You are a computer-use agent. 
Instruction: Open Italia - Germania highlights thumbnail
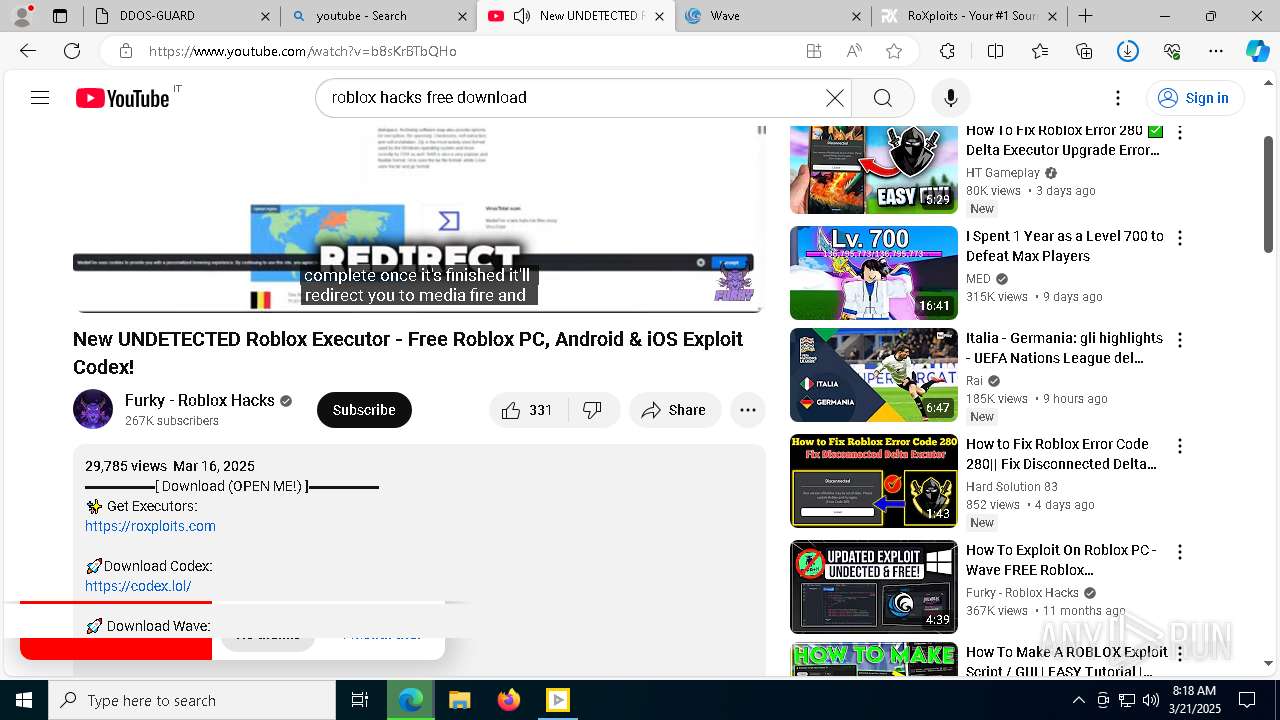874,375
